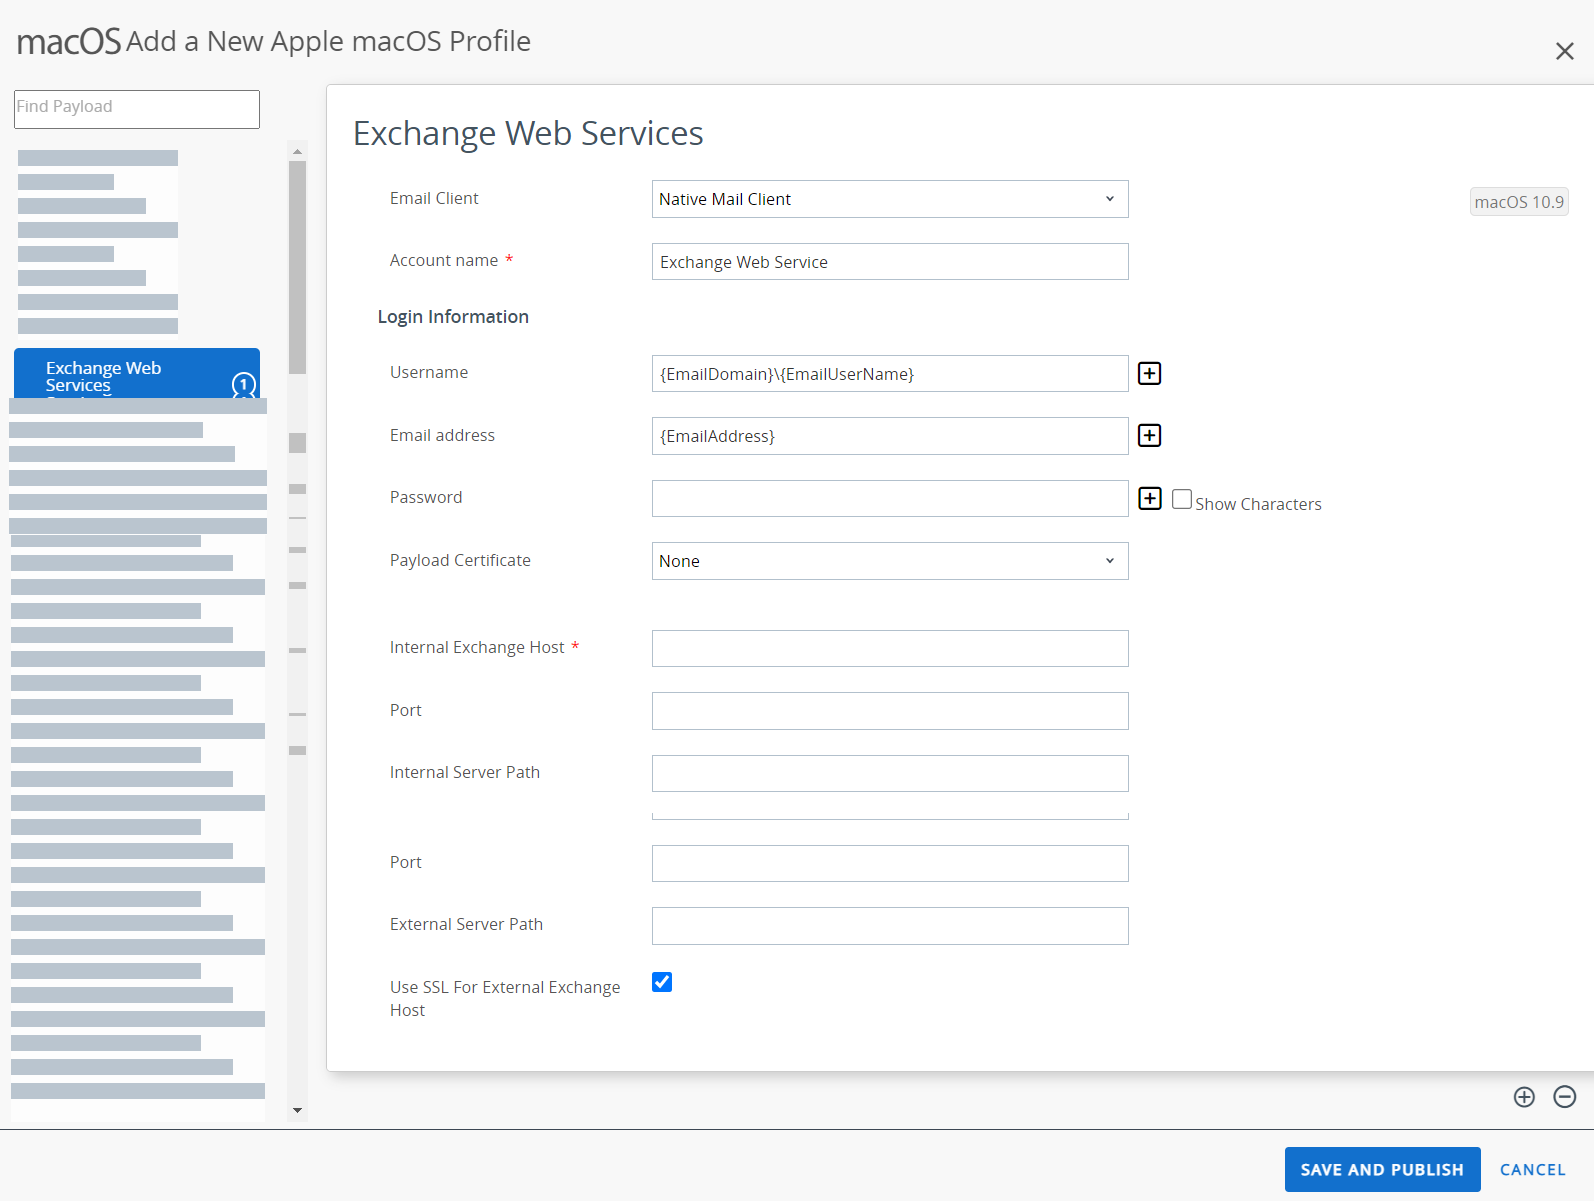The image size is (1594, 1201).
Task: Click the Internal Server Path field
Action: (890, 773)
